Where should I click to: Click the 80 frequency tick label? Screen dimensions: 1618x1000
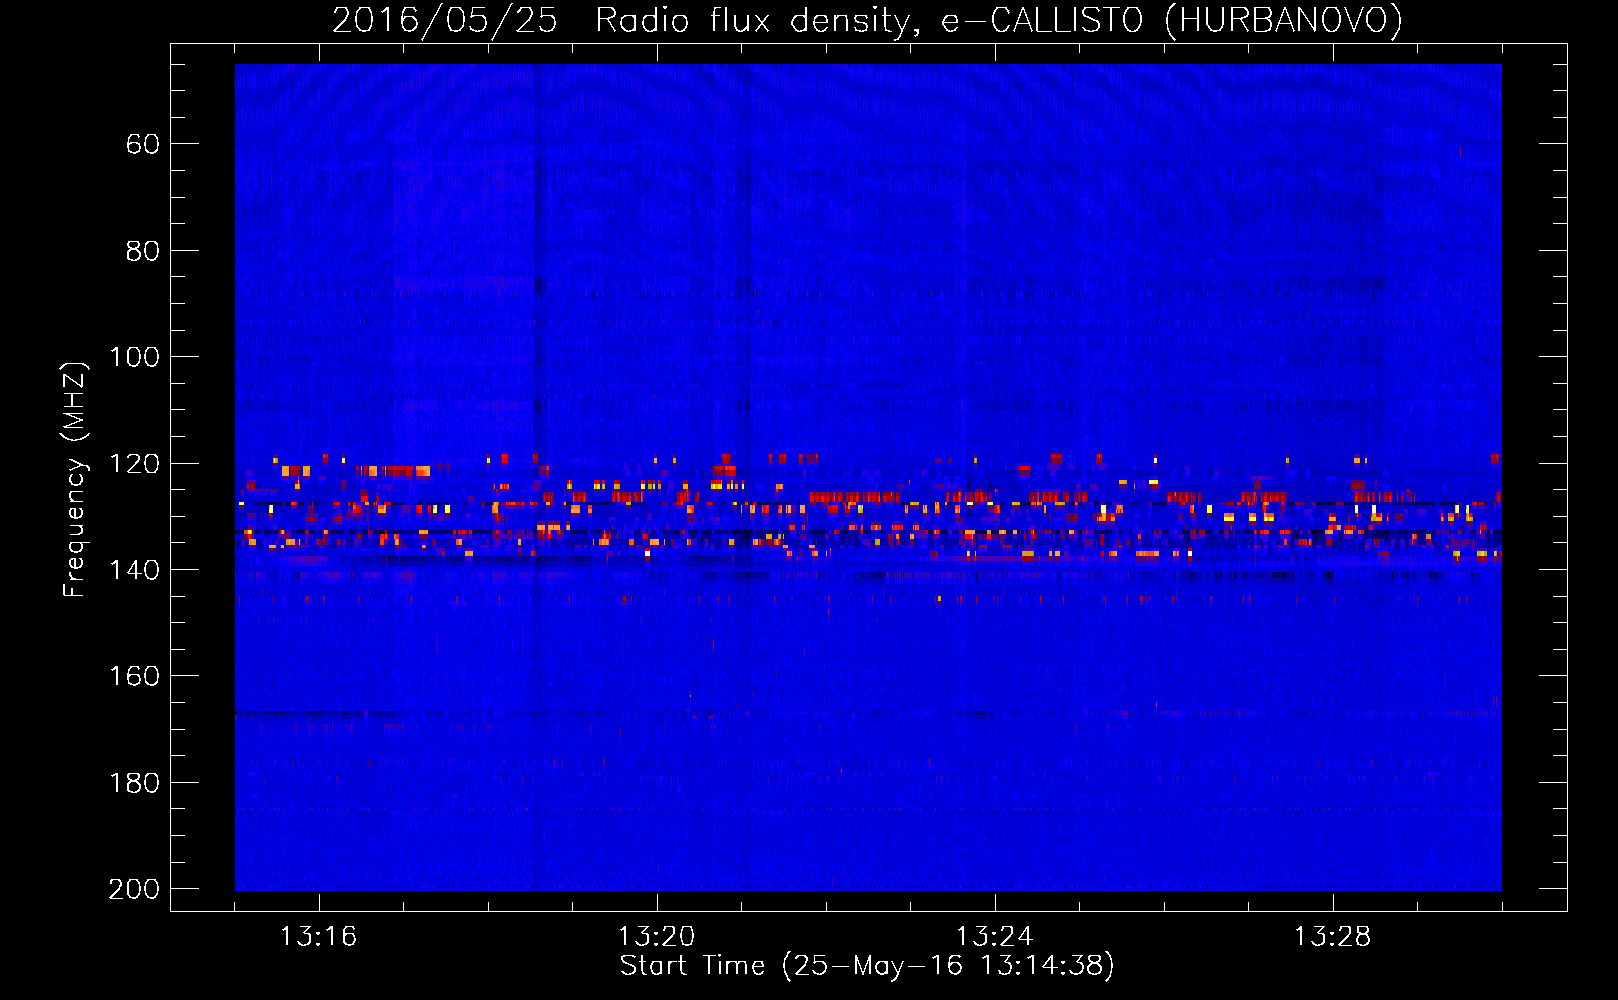[x=143, y=251]
